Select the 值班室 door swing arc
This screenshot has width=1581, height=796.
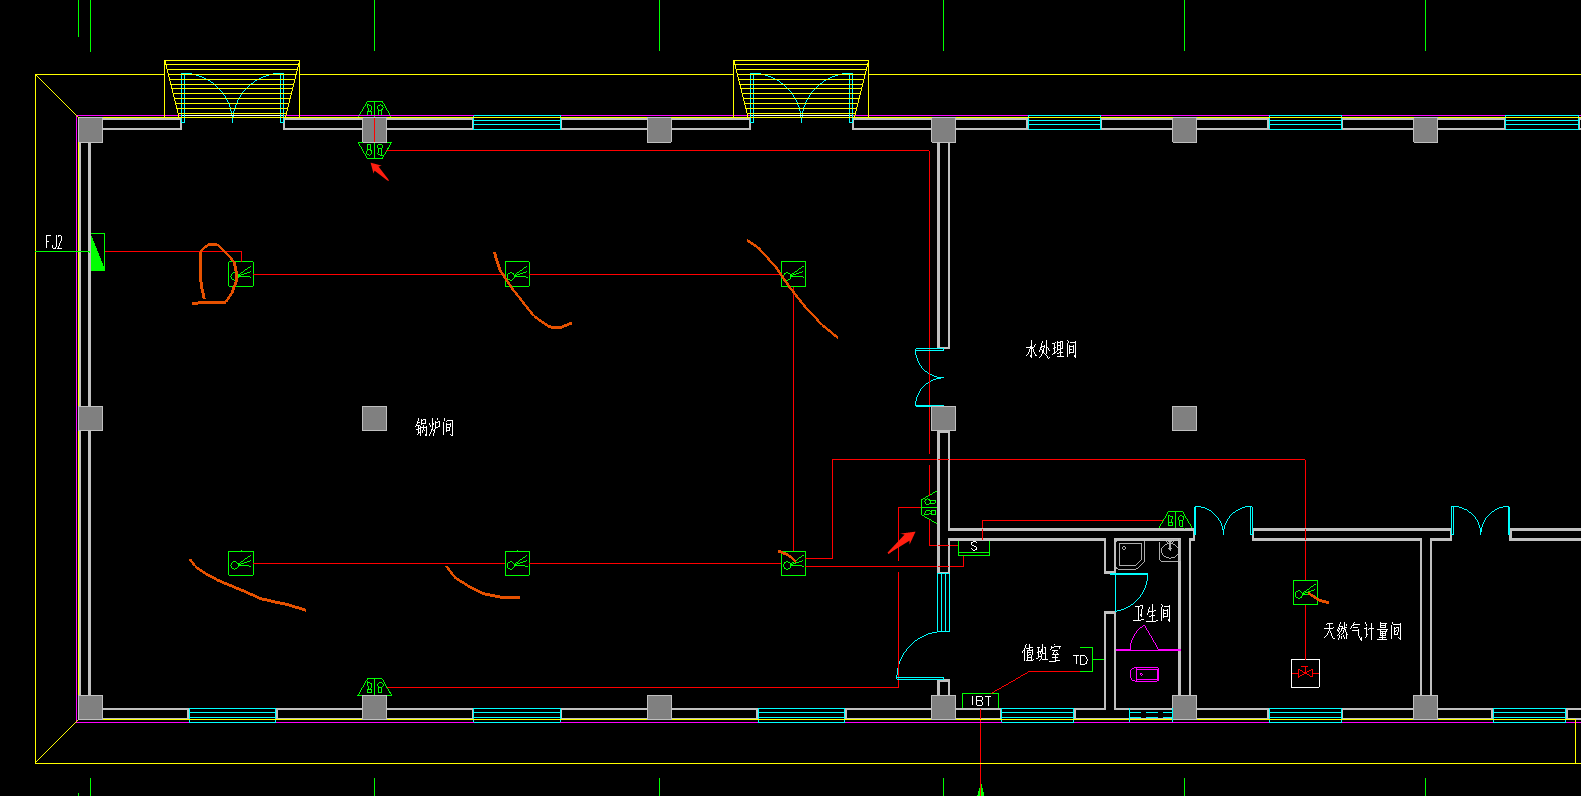coord(922,654)
